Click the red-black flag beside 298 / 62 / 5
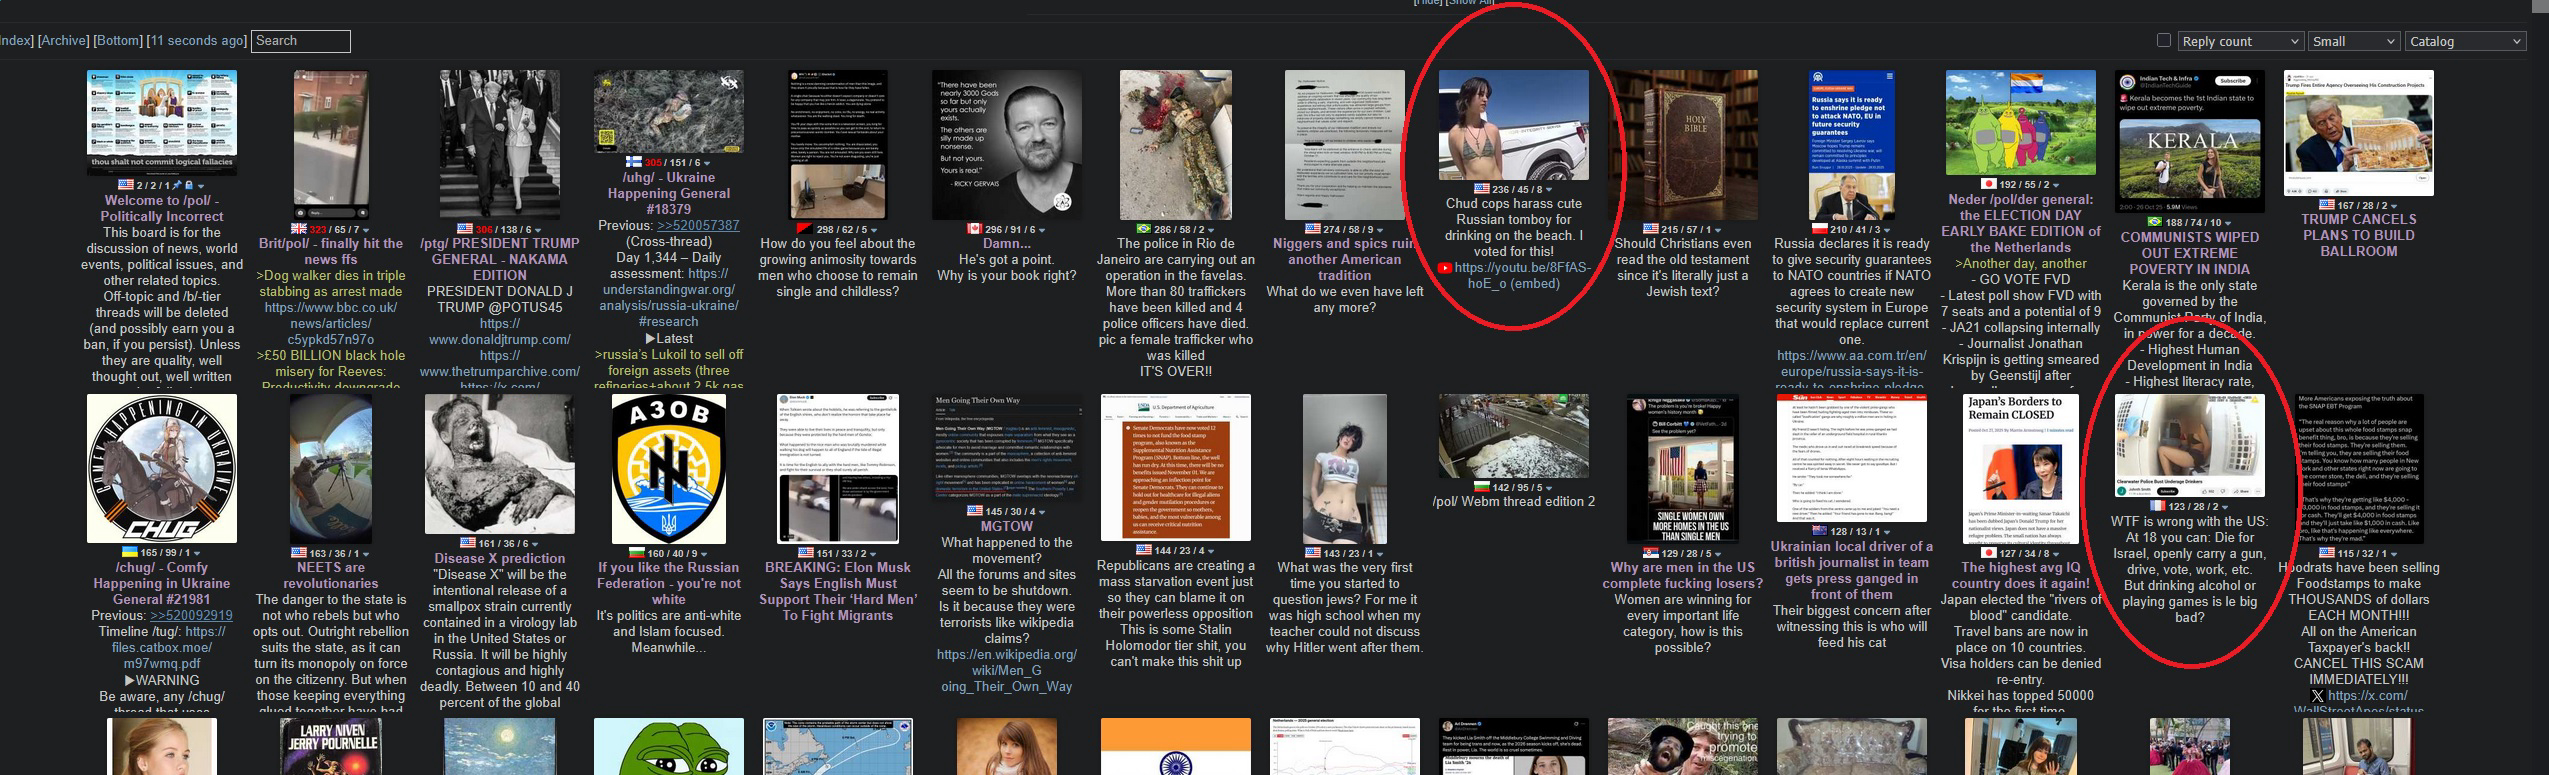This screenshot has height=775, width=2549. click(x=804, y=229)
